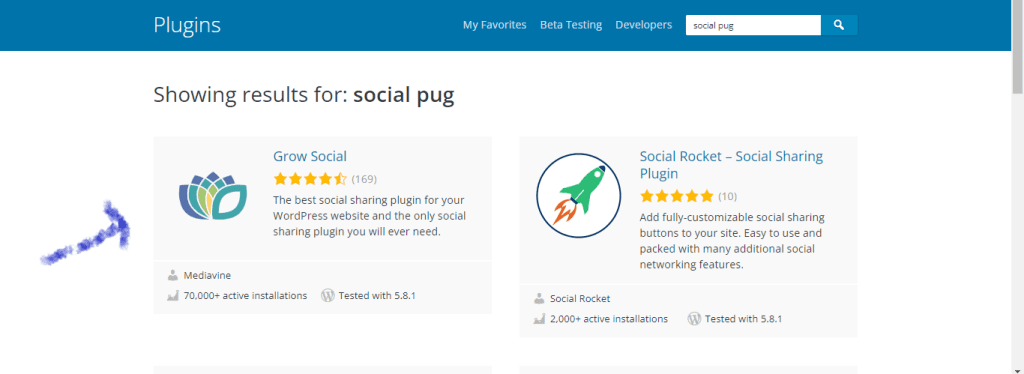
Task: Click WordPress logo beside Social Rocket Tested with
Action: point(694,319)
